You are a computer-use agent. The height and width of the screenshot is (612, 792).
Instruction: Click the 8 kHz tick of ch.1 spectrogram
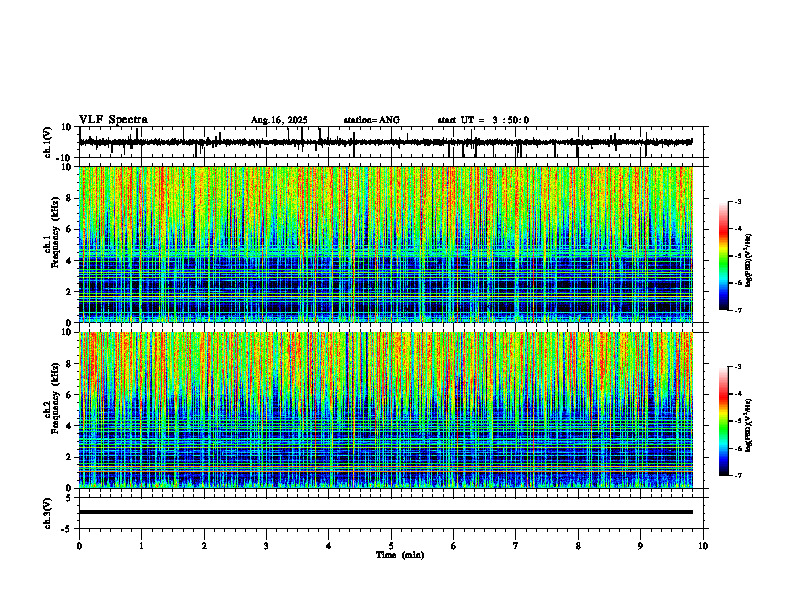coord(69,198)
